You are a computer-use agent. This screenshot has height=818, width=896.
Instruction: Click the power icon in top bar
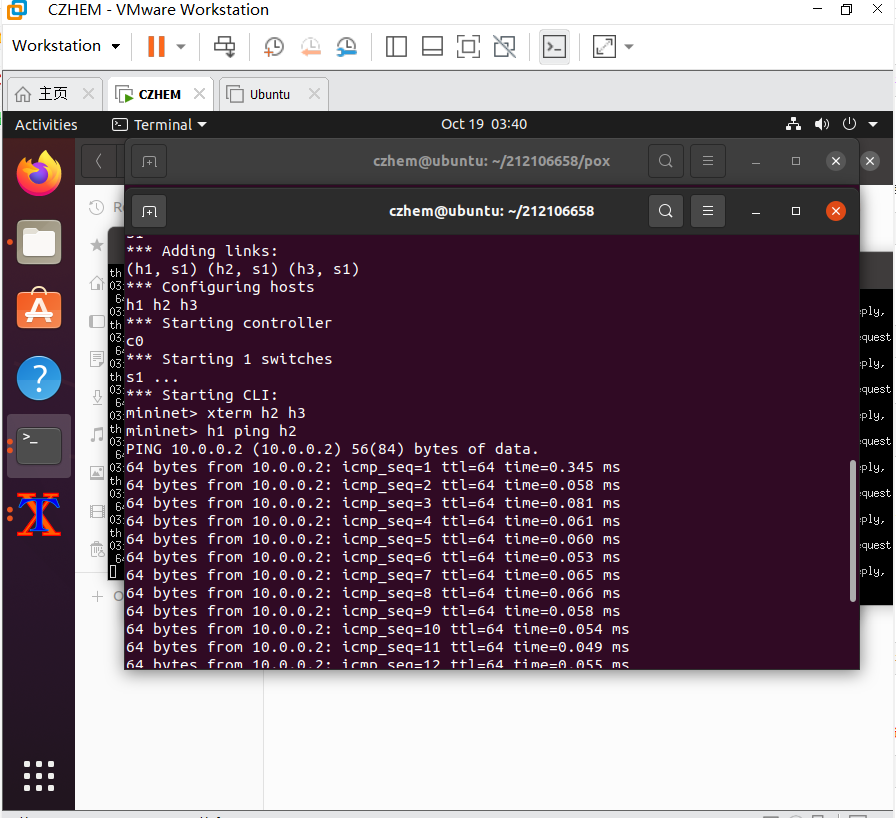pyautogui.click(x=849, y=124)
